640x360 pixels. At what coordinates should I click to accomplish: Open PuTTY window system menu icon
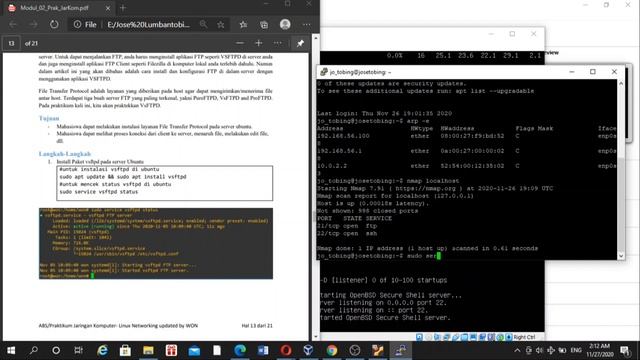pos(324,72)
